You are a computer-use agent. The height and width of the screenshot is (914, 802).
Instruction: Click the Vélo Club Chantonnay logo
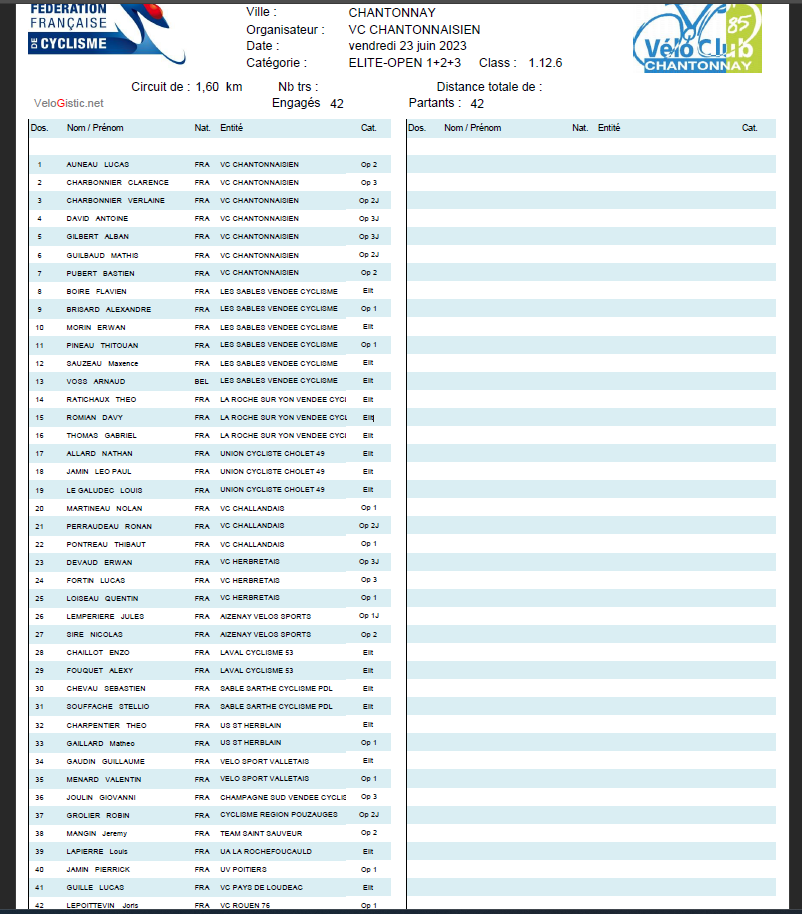pos(697,38)
